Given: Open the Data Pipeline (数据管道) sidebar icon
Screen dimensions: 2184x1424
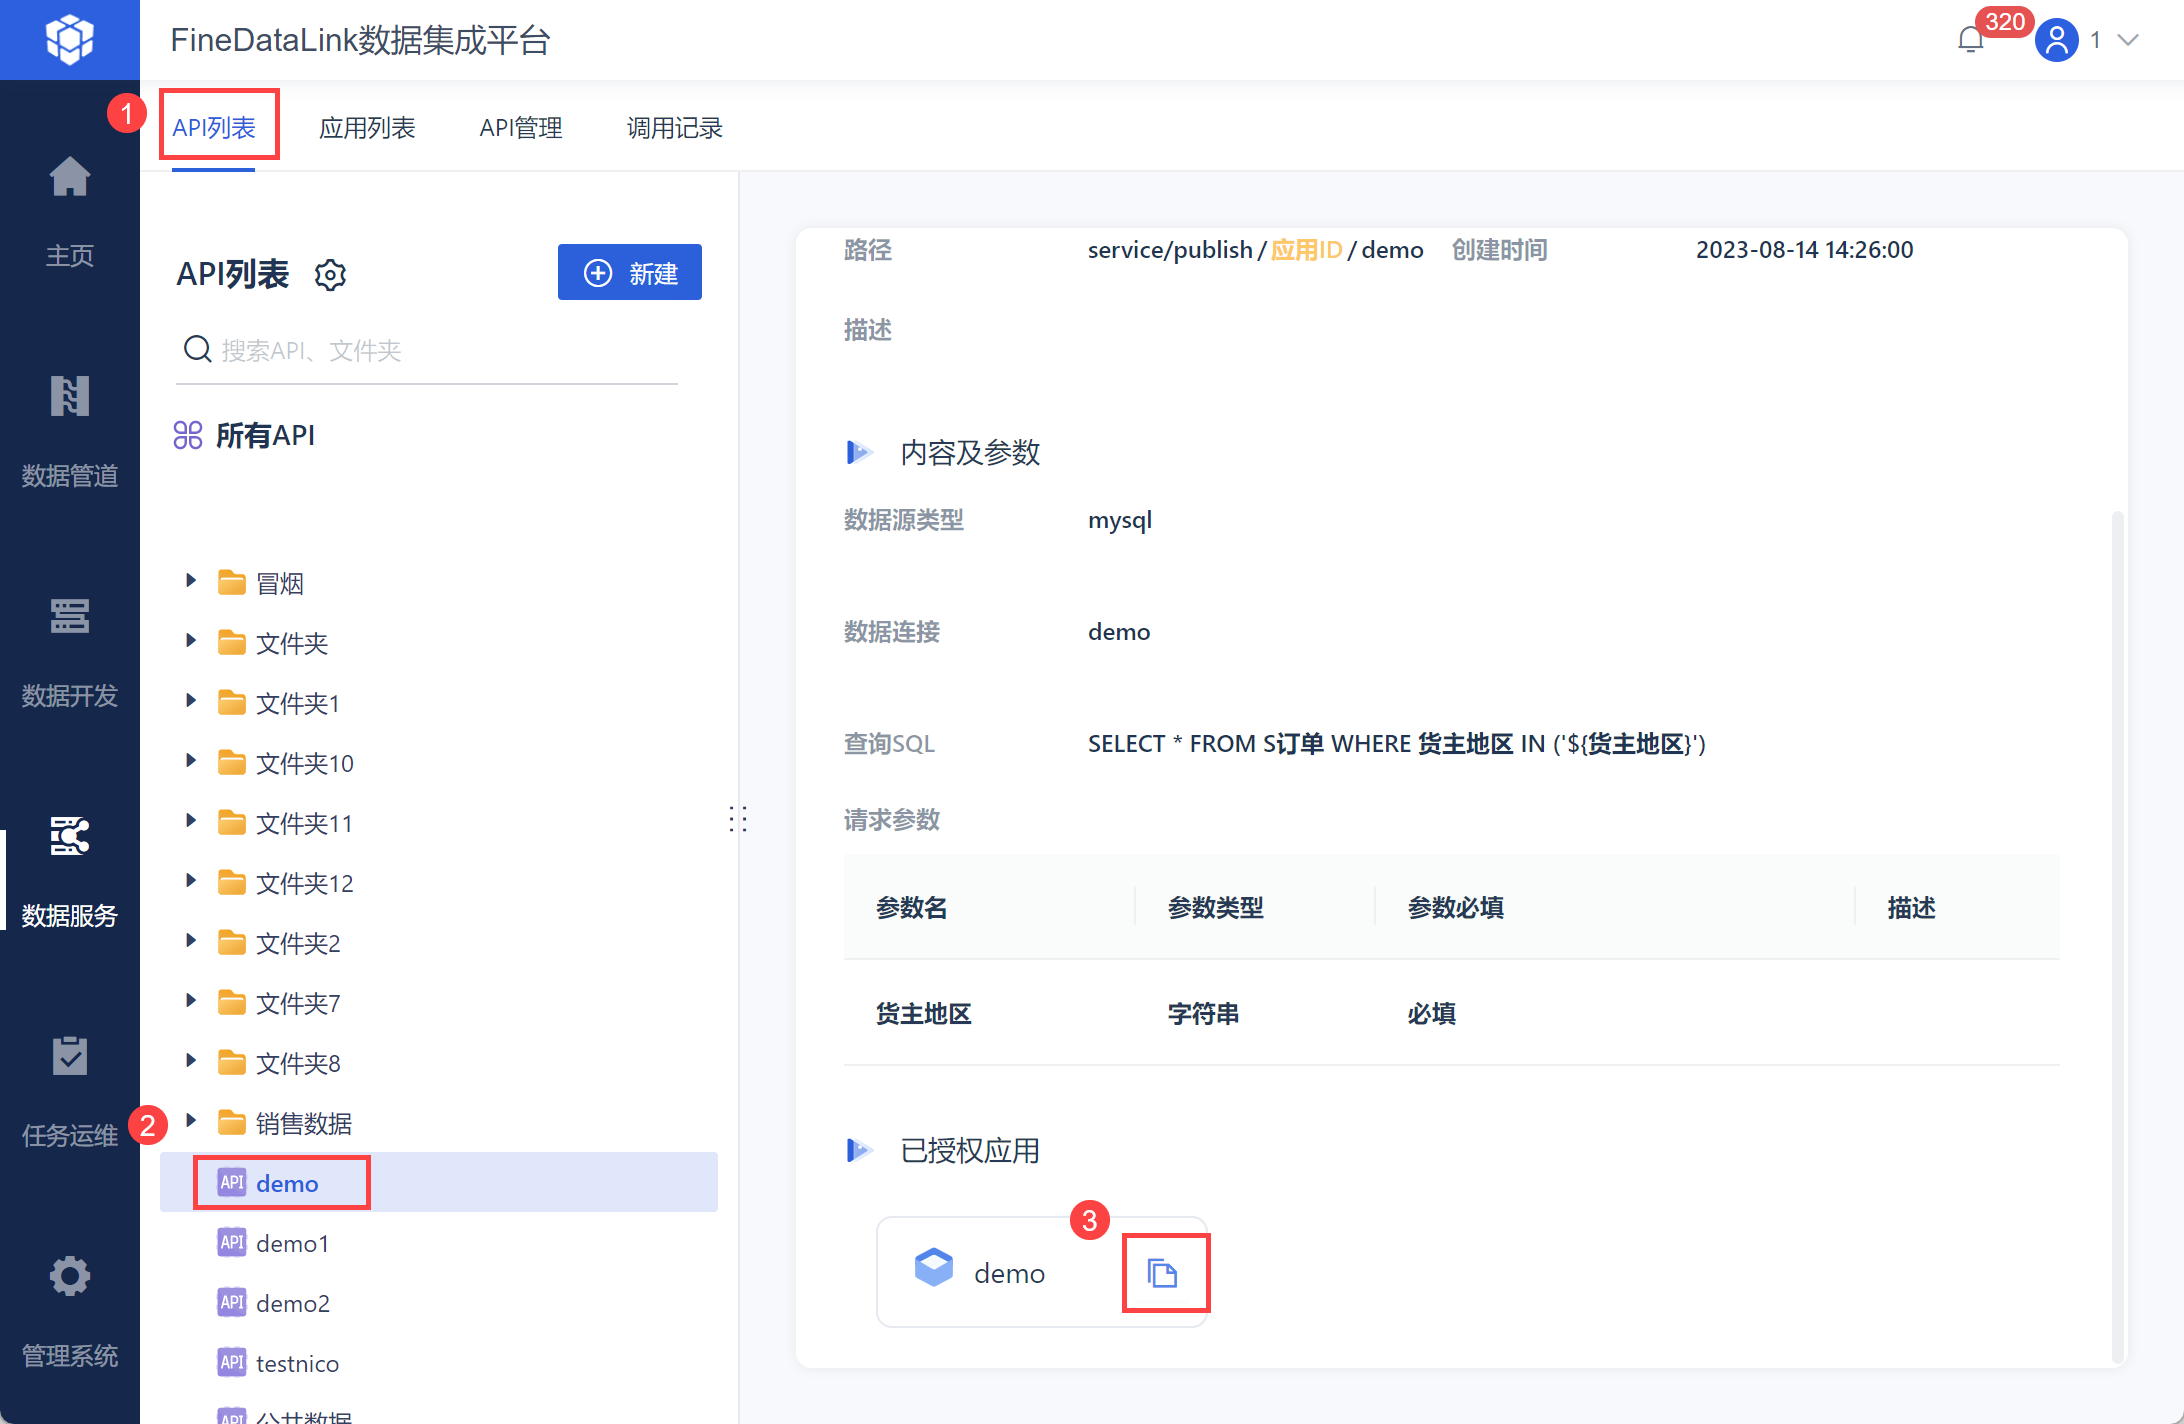Looking at the screenshot, I should 70,397.
